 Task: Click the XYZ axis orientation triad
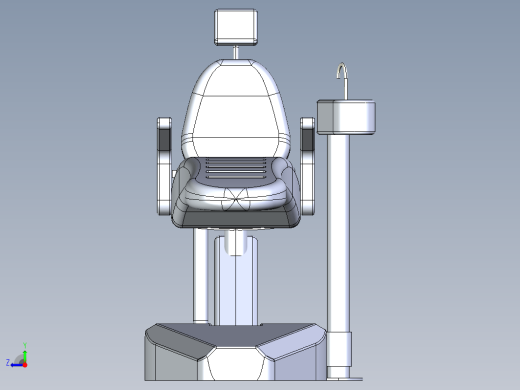tap(17, 356)
